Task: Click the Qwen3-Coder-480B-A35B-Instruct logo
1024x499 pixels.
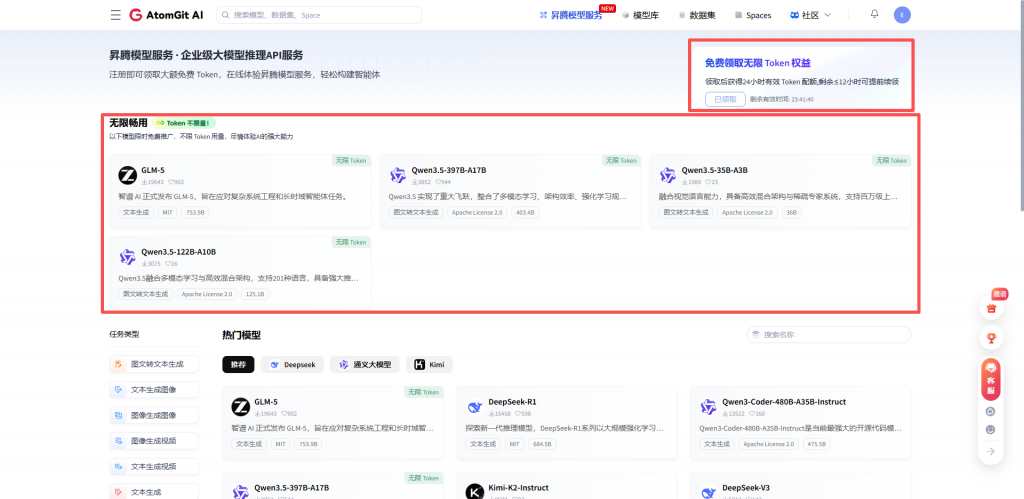Action: (709, 407)
